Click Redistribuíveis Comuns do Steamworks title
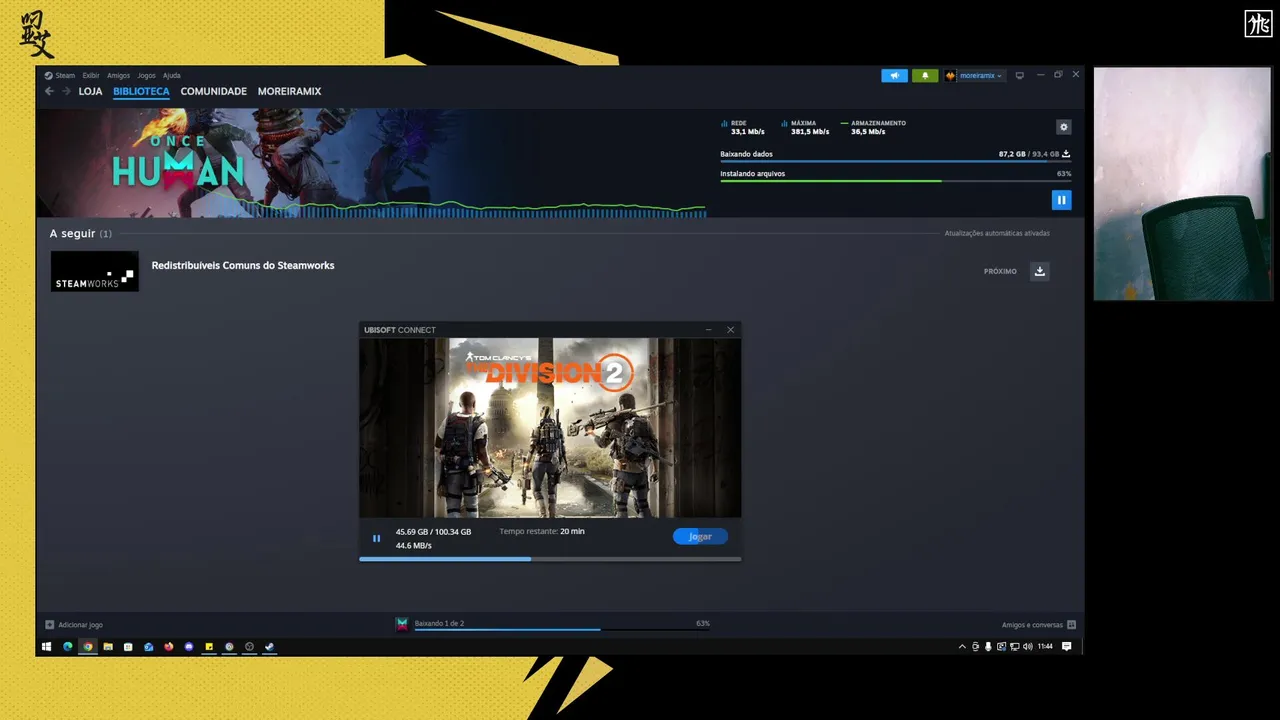 point(243,265)
